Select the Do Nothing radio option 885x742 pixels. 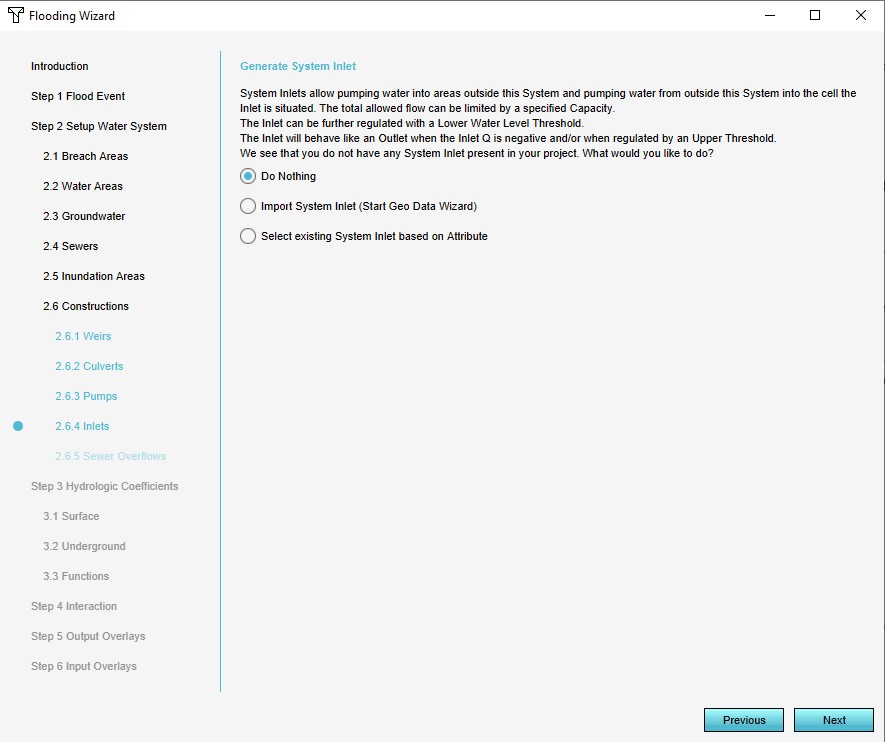tap(248, 176)
